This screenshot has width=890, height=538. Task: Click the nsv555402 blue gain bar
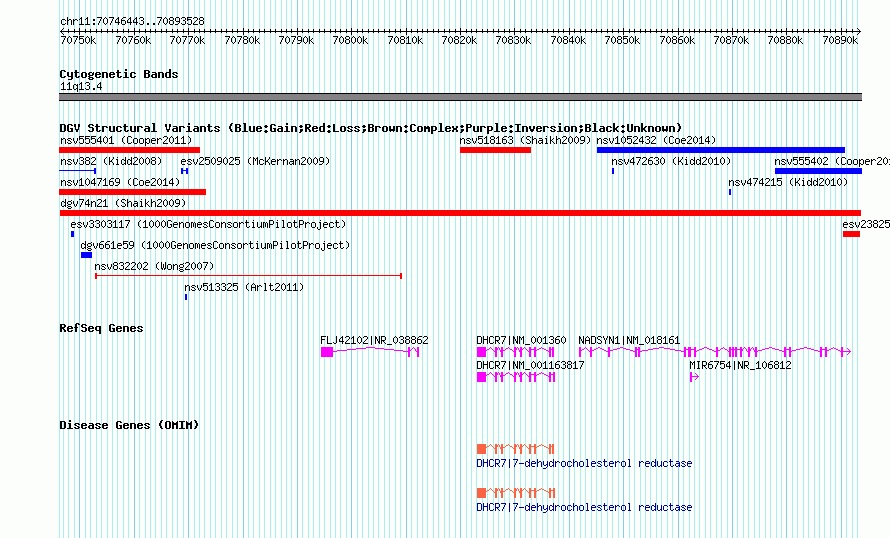pos(818,171)
